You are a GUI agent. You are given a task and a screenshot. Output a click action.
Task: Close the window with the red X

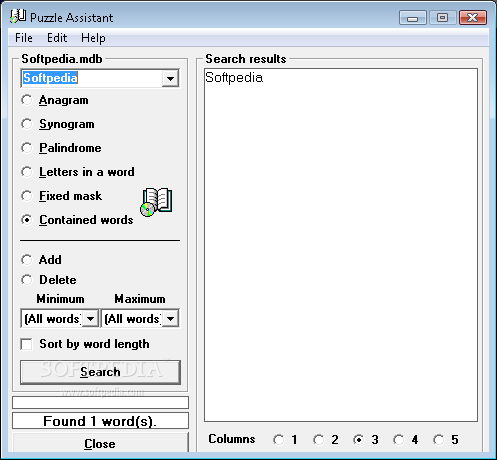473,18
